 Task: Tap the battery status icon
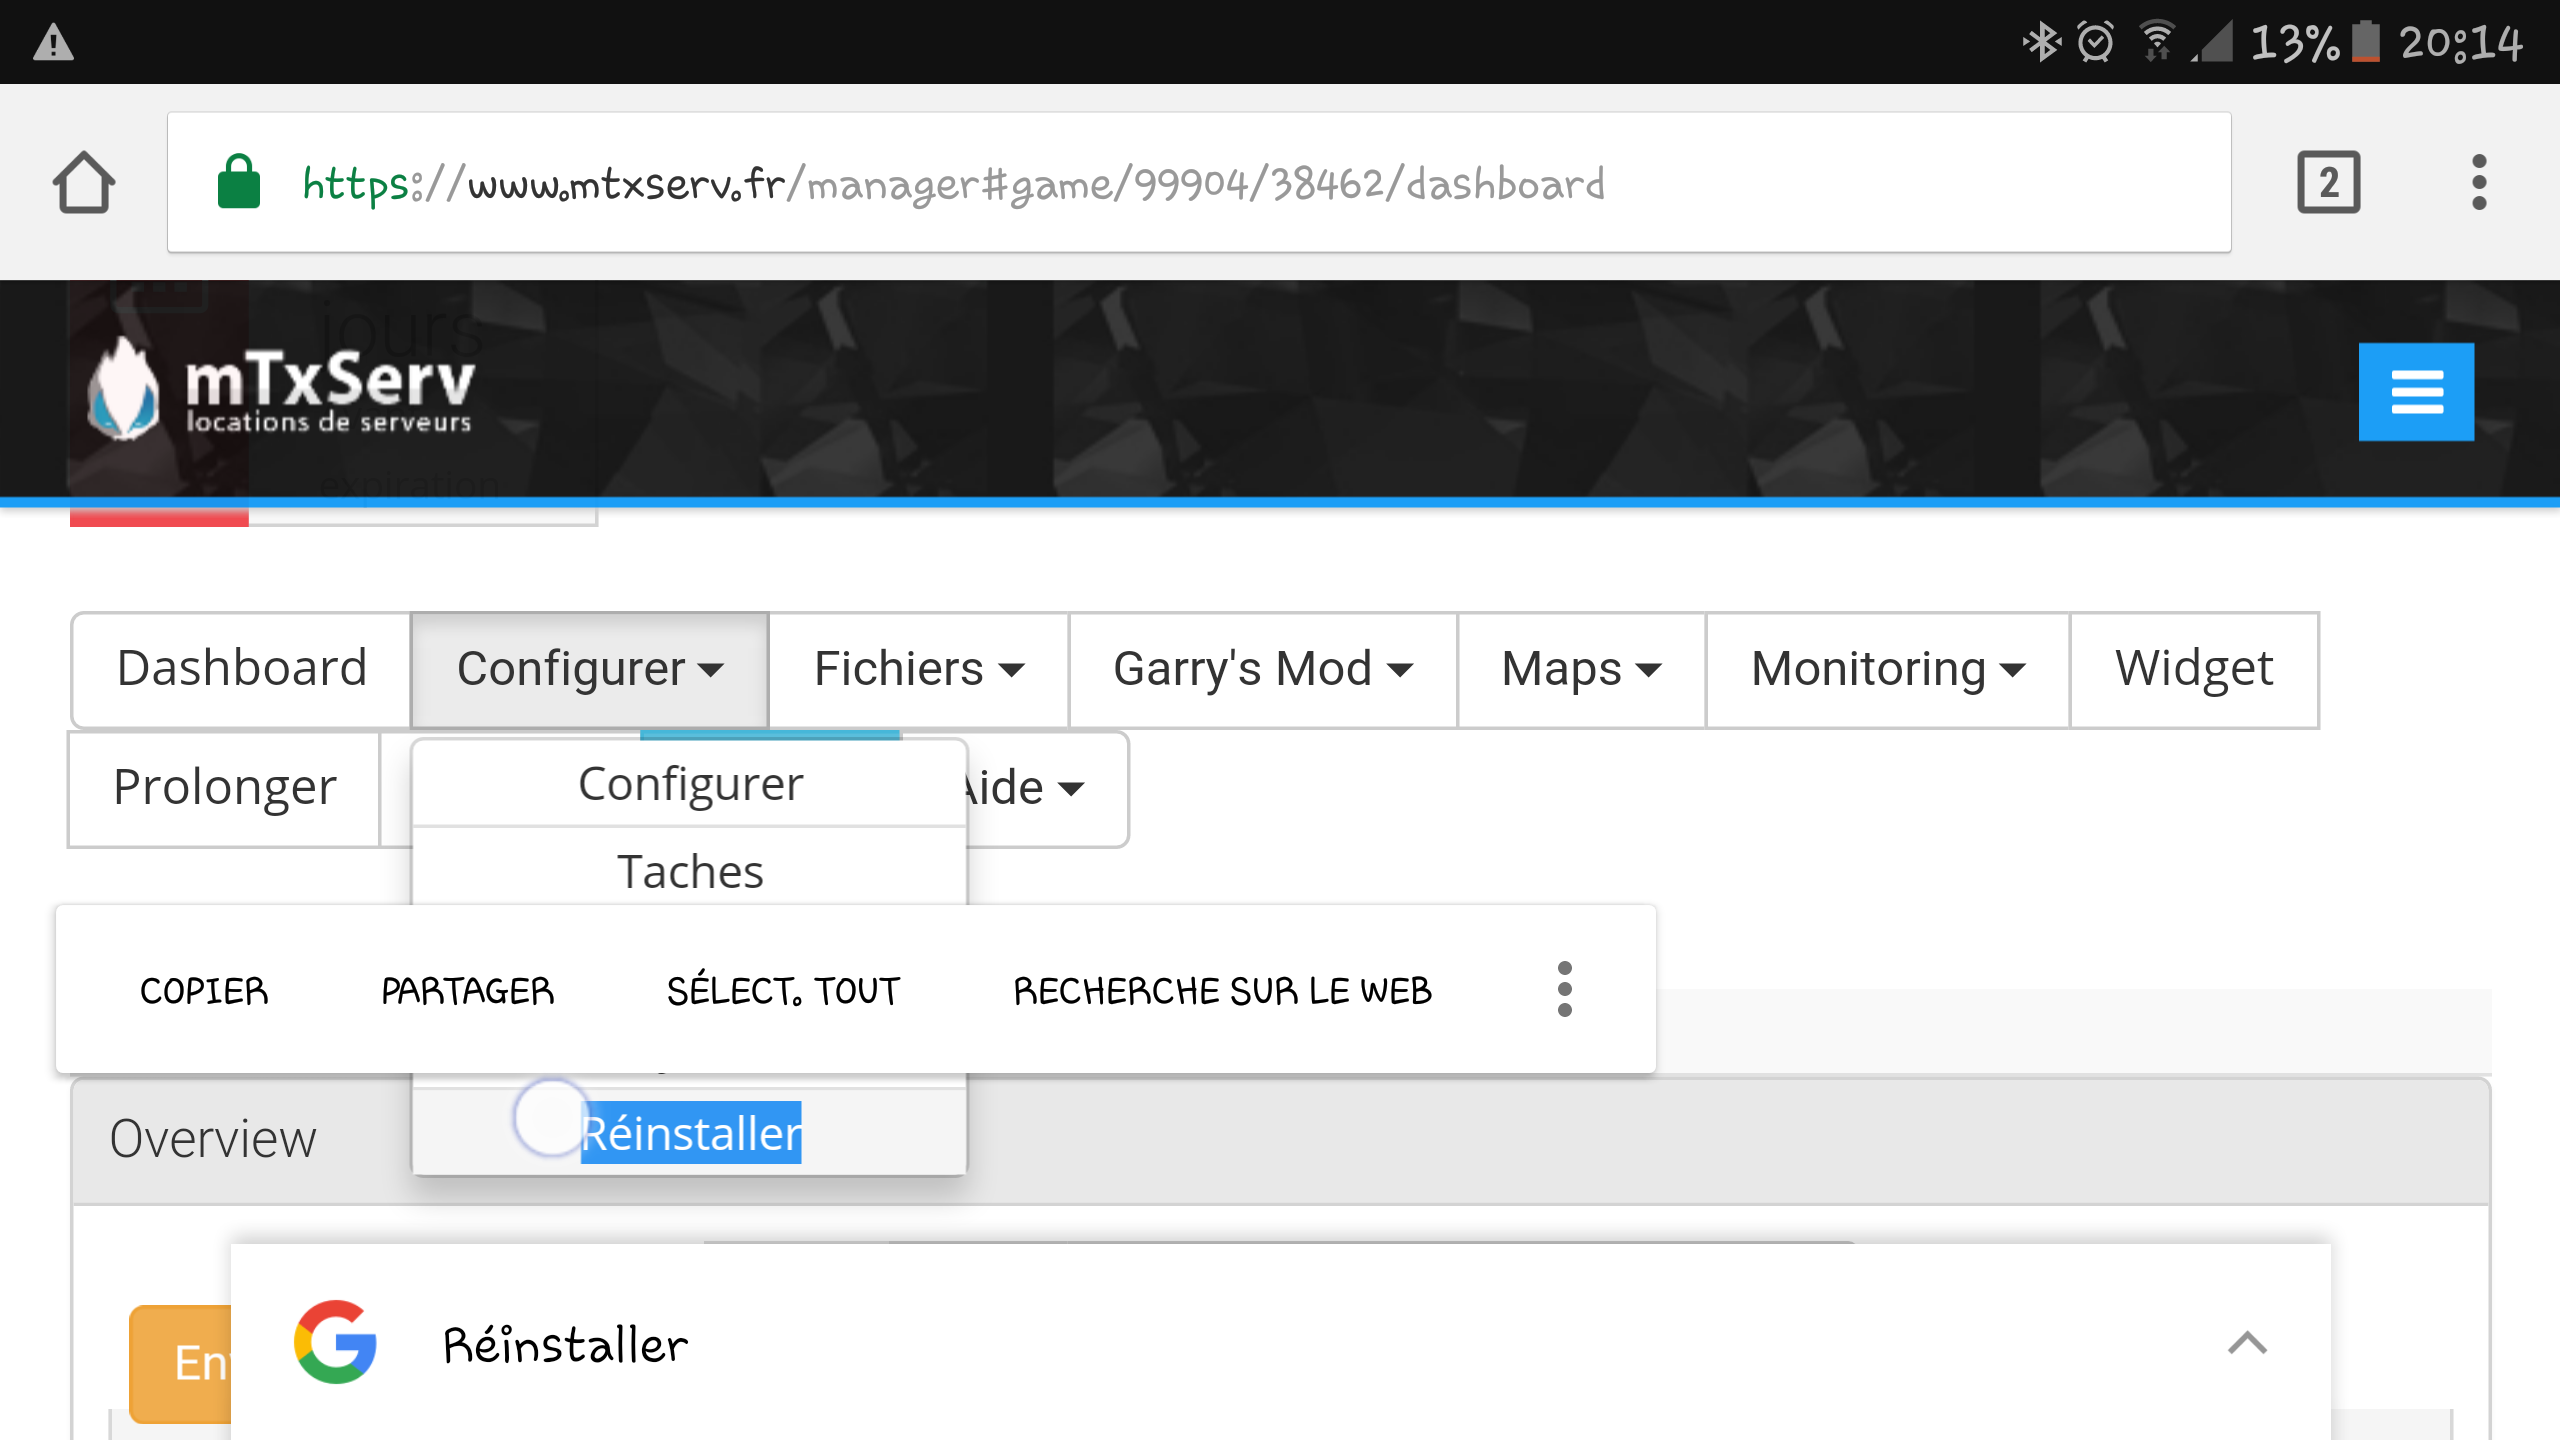(x=2365, y=42)
